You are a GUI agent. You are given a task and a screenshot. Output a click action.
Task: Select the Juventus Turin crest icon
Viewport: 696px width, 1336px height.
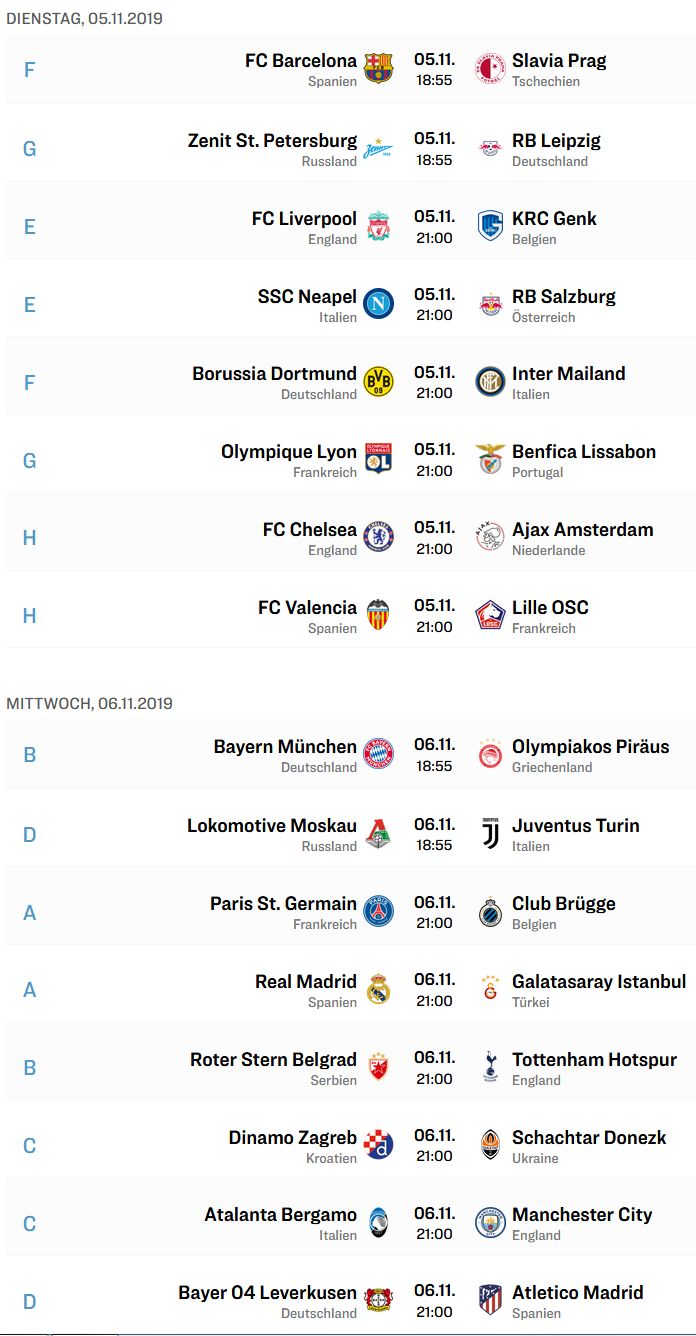tap(490, 833)
